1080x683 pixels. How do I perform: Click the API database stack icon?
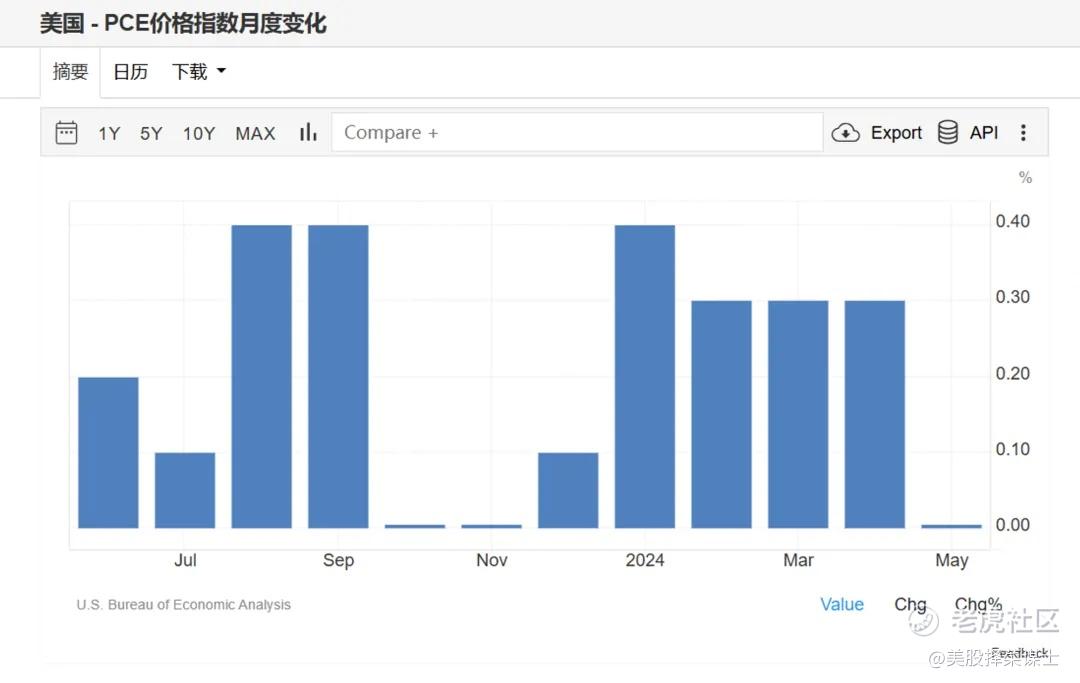pos(948,132)
